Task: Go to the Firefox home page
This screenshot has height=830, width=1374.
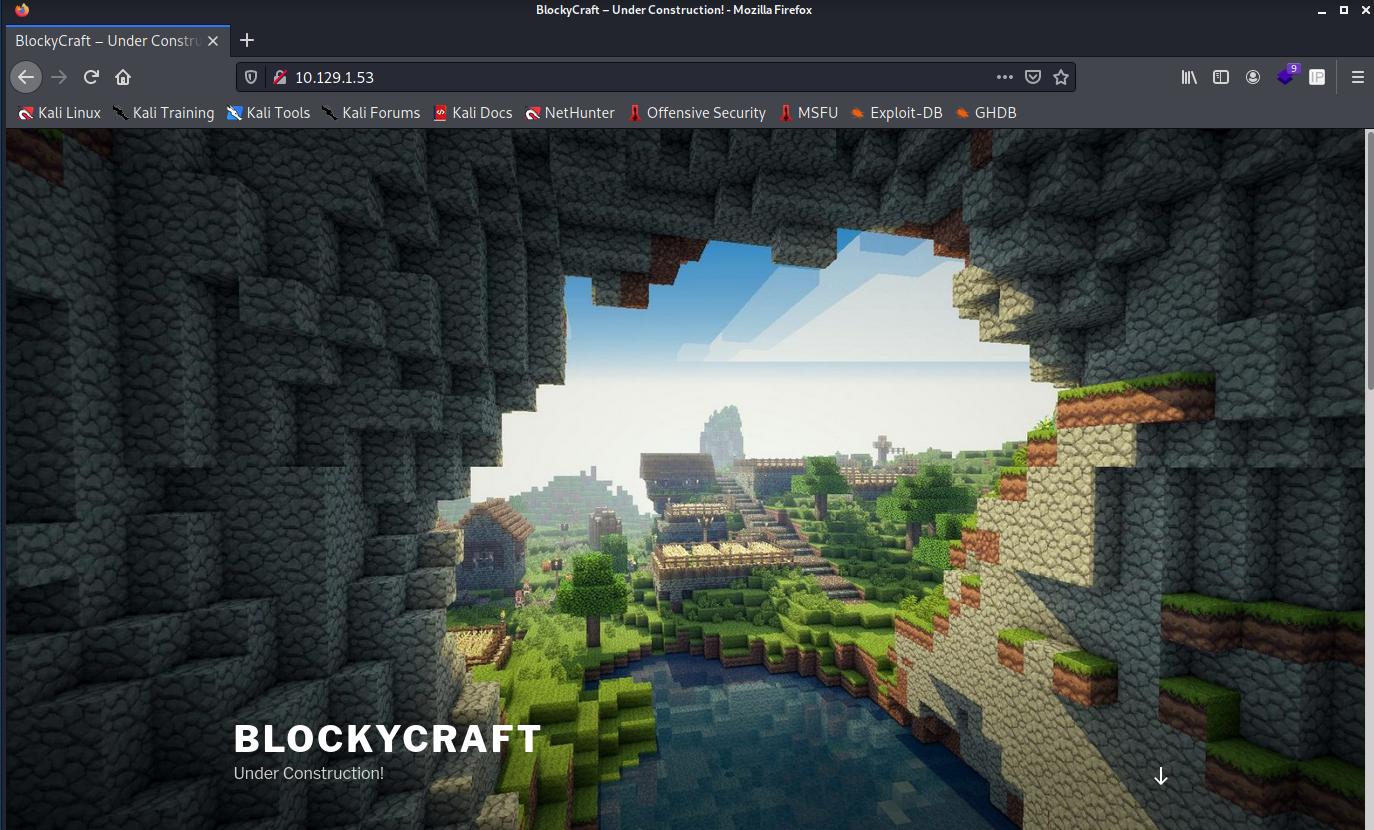Action: click(x=123, y=77)
